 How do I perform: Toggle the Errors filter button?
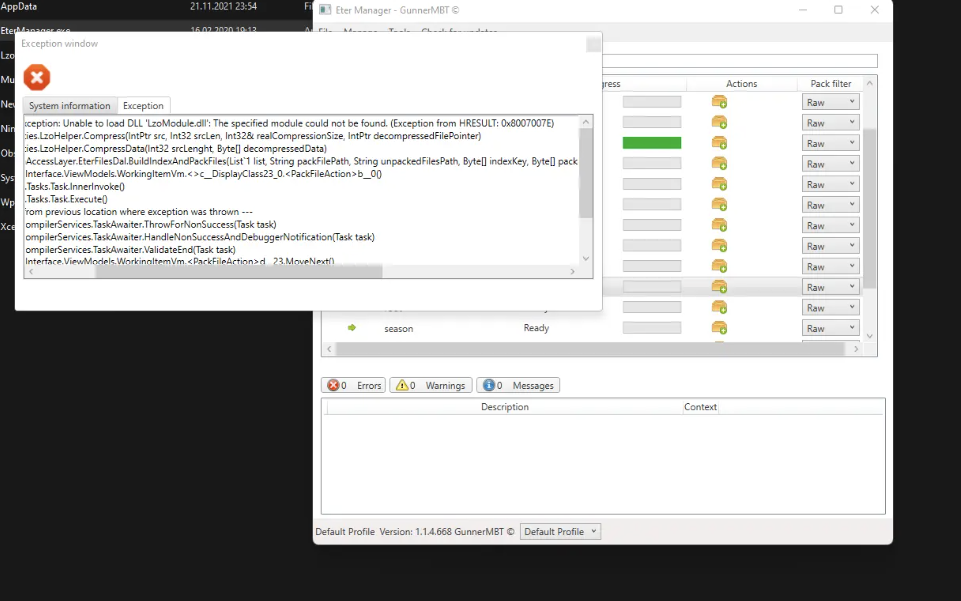coord(353,385)
